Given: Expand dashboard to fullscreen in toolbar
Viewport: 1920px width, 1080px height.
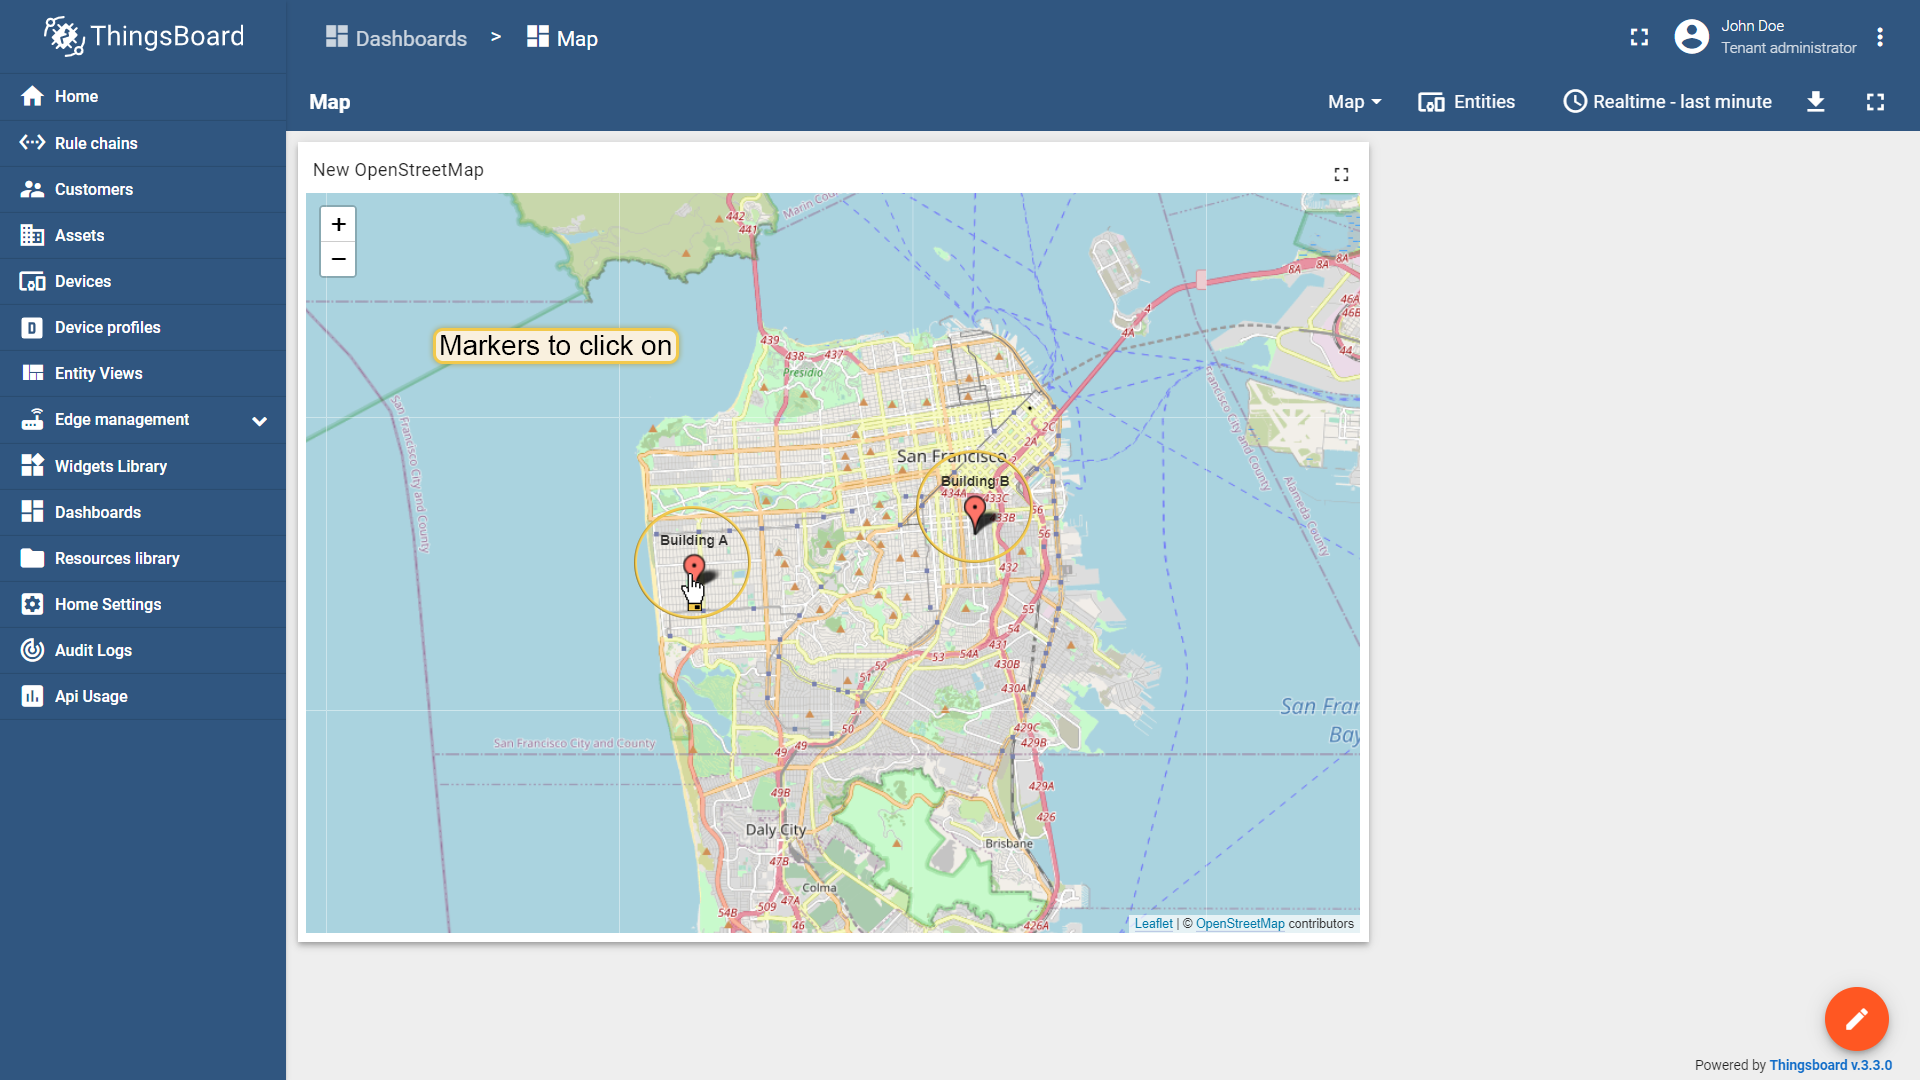Looking at the screenshot, I should pyautogui.click(x=1876, y=102).
